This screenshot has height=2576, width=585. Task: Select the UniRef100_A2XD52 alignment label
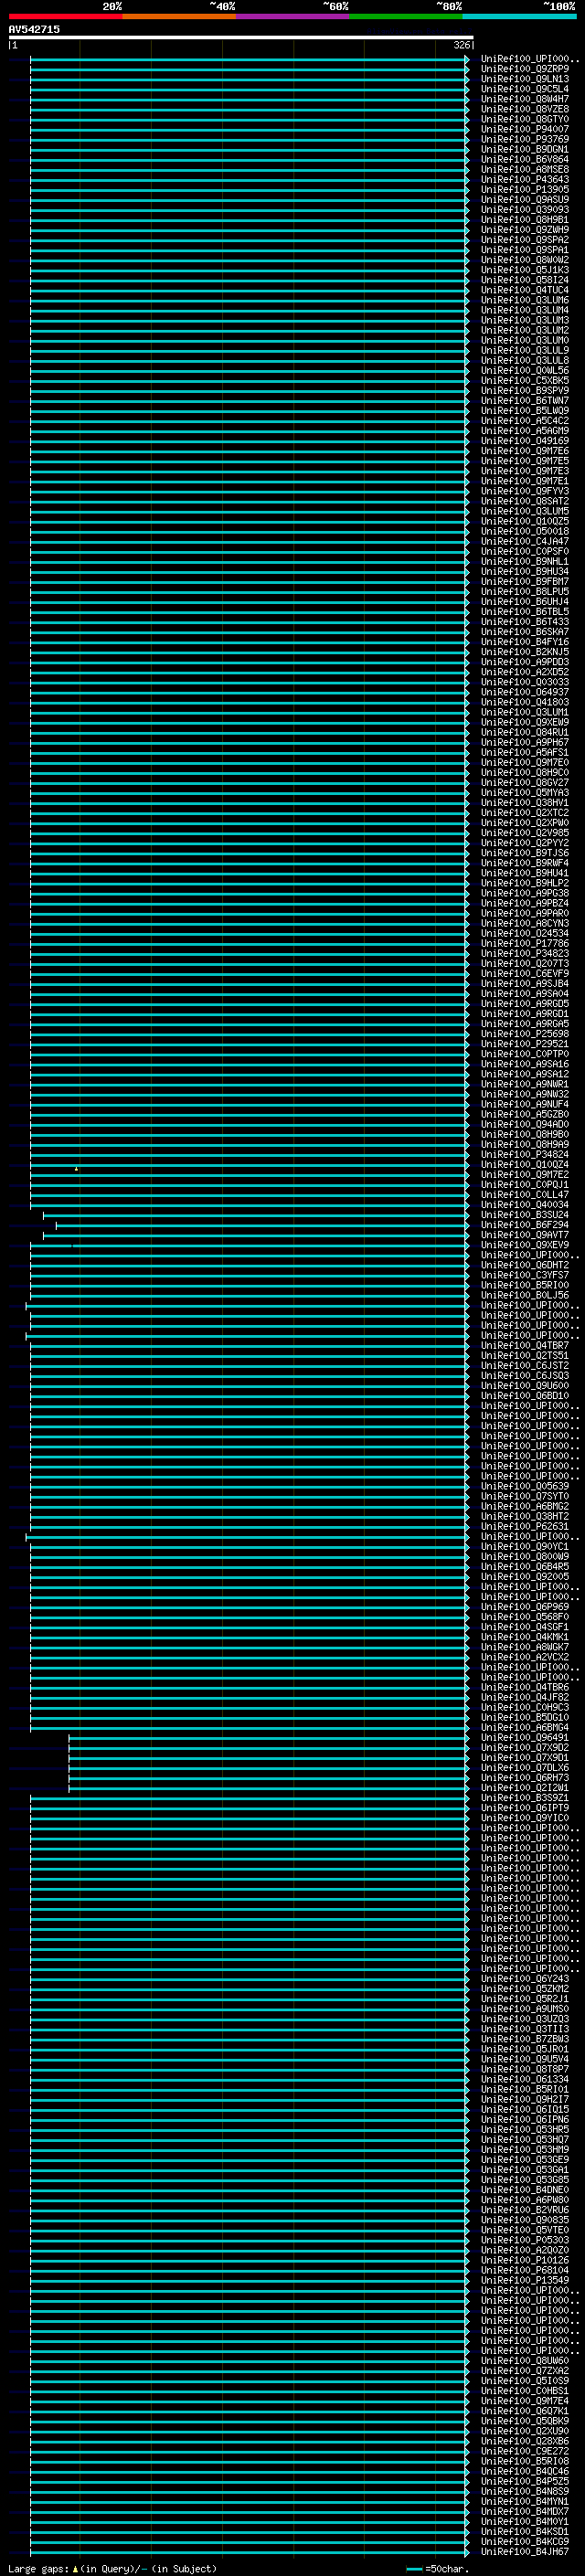tap(525, 672)
